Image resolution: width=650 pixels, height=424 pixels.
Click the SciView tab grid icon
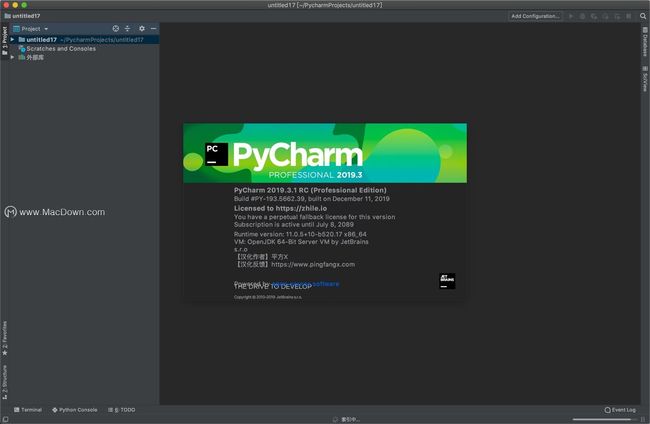pyautogui.click(x=645, y=68)
